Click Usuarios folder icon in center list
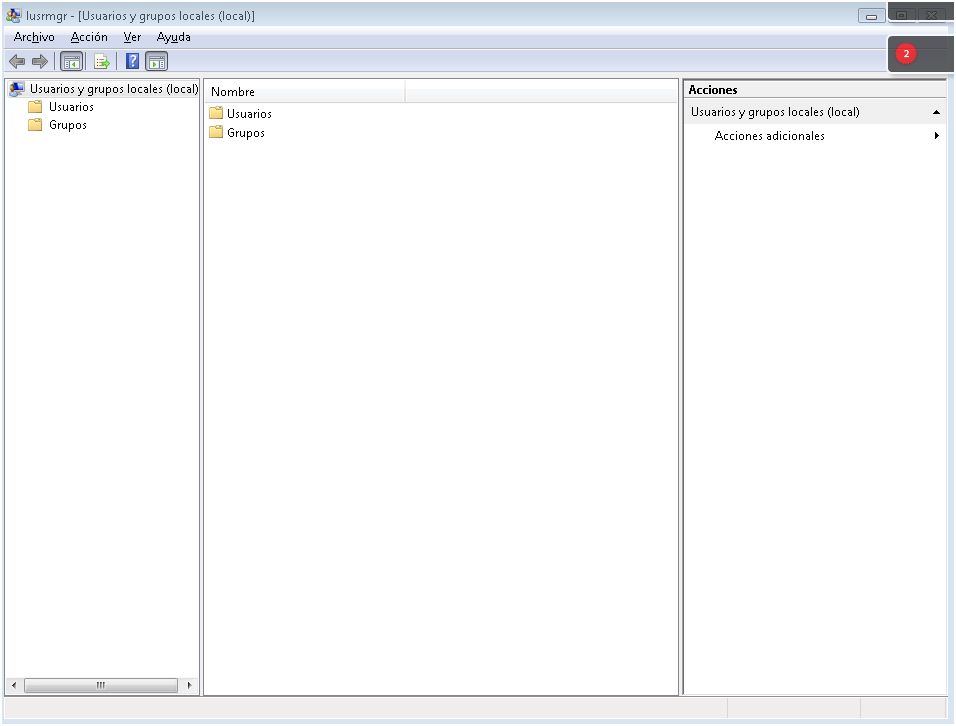This screenshot has width=956, height=726. [216, 114]
